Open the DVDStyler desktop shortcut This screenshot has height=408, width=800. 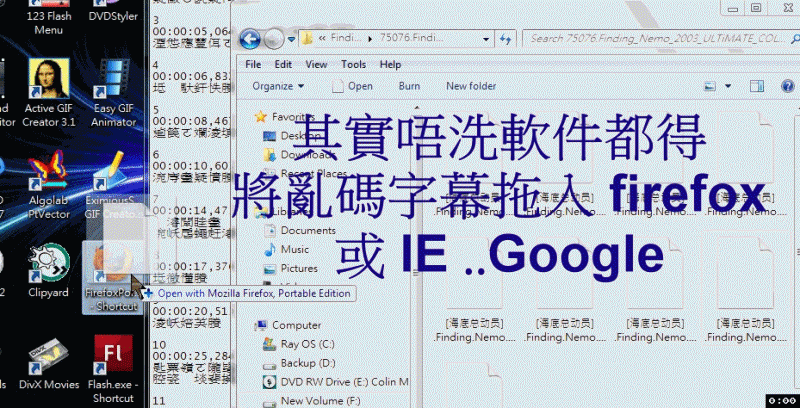pyautogui.click(x=113, y=15)
